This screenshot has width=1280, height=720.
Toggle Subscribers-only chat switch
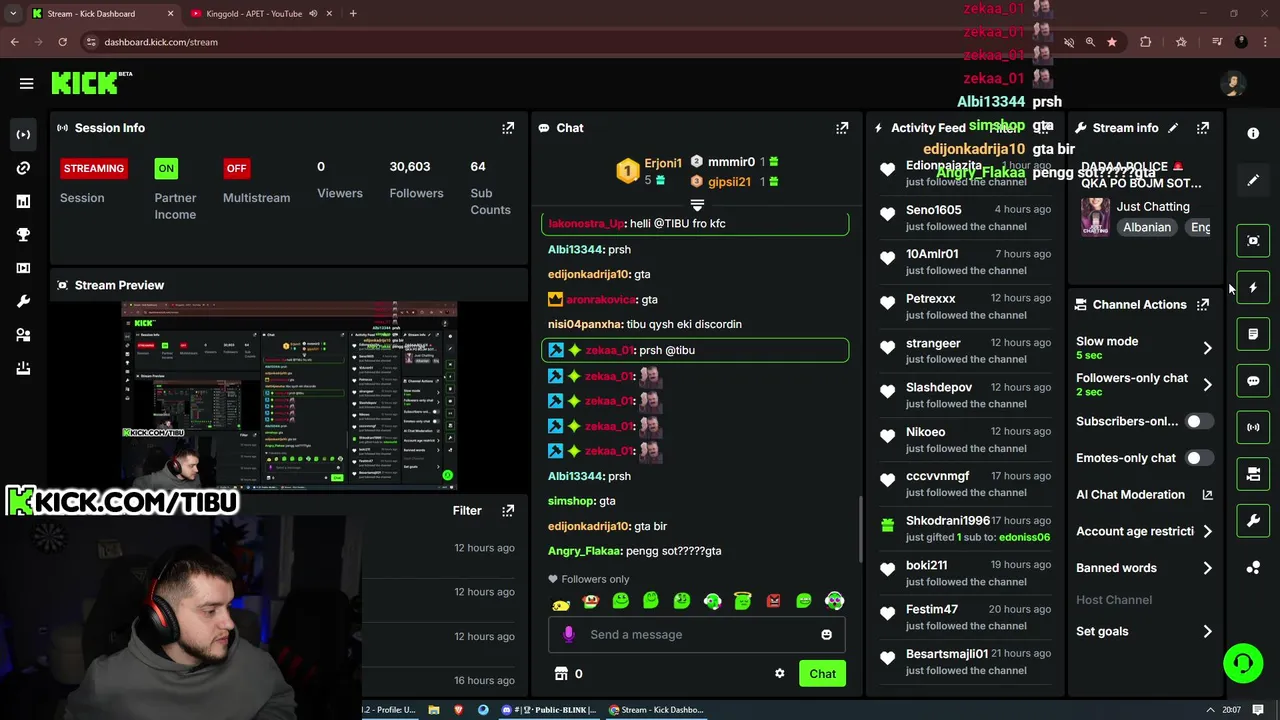click(1199, 422)
